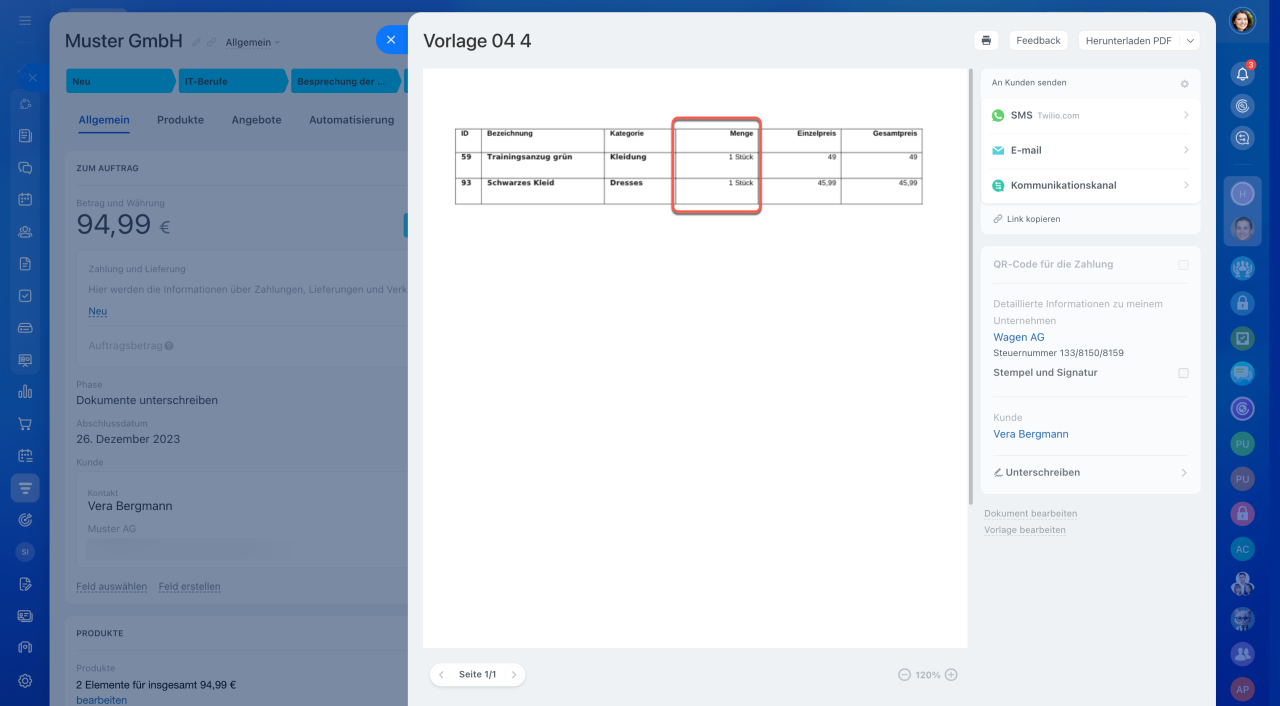Switch to Produkte tab
Screen dimensions: 1280x706
point(180,120)
